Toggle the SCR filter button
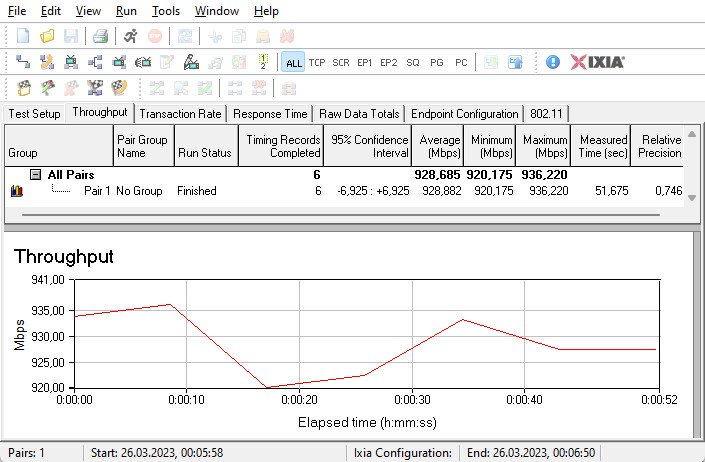Screen dimensions: 705x462 pos(341,62)
